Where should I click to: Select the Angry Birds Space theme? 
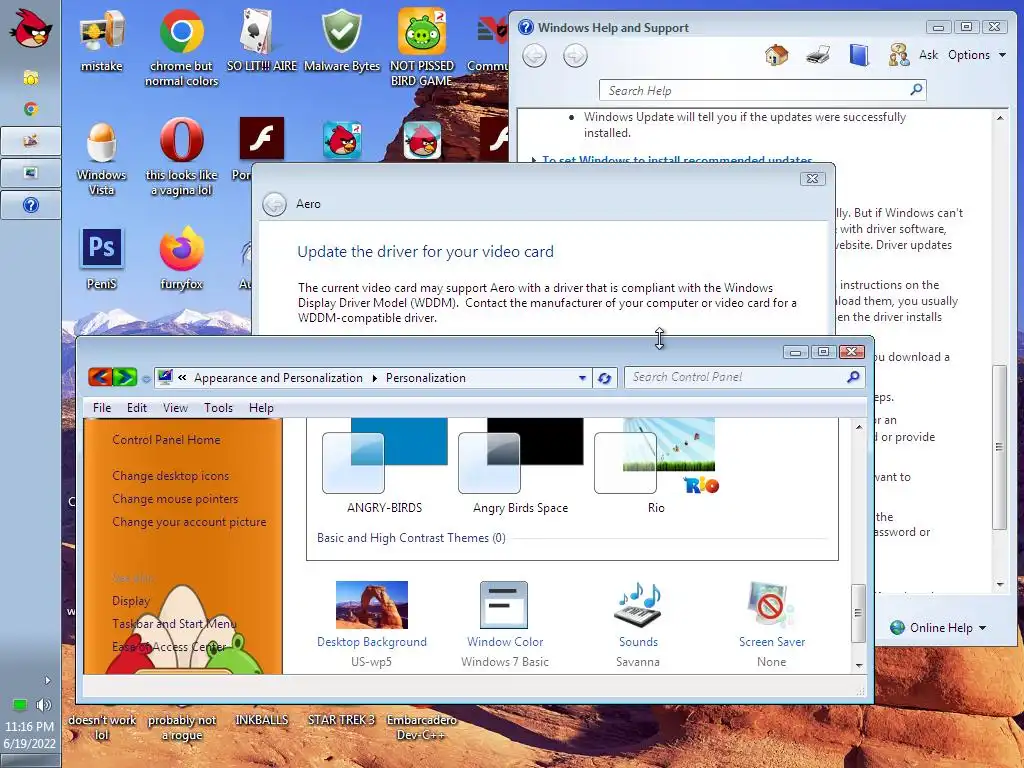click(x=520, y=466)
